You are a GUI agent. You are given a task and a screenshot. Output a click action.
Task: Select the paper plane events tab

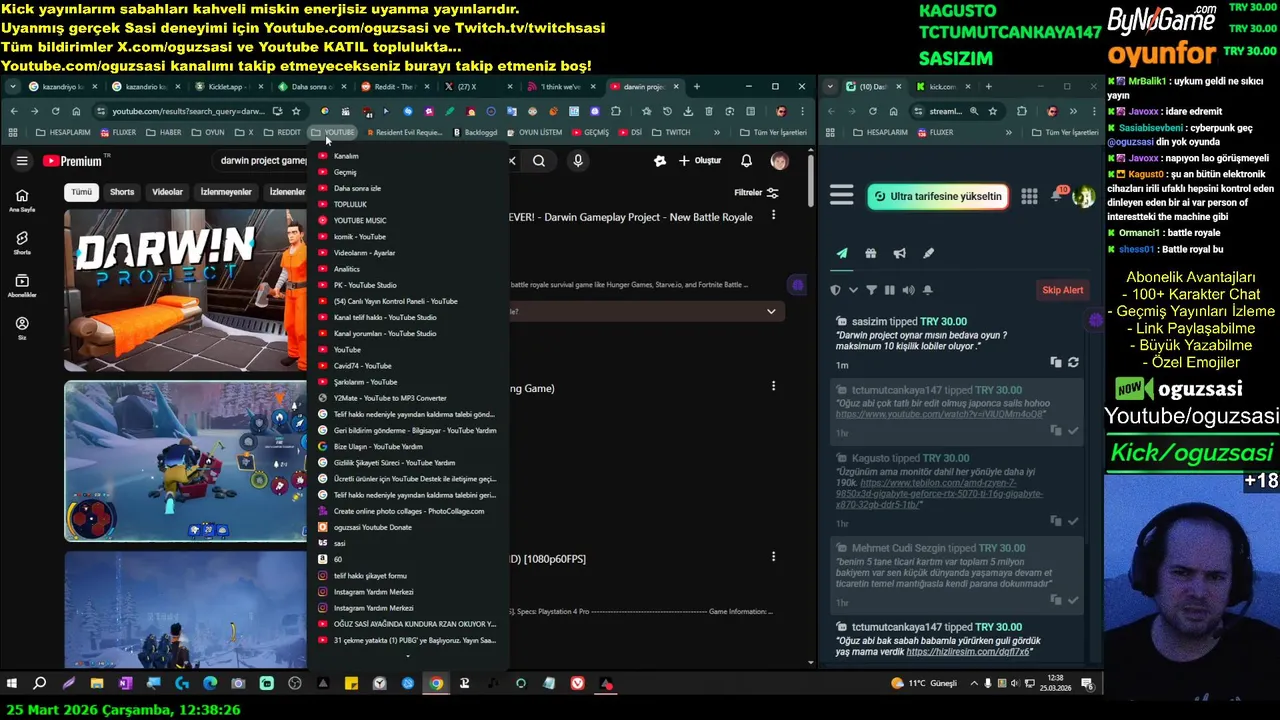(842, 254)
